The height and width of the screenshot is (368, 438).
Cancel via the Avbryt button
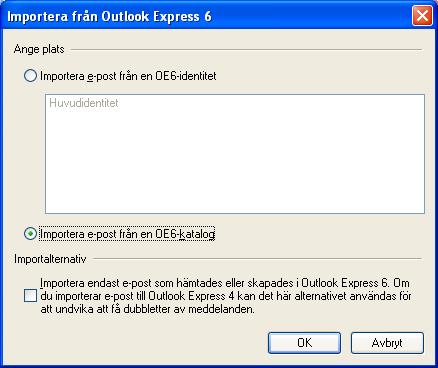(387, 343)
